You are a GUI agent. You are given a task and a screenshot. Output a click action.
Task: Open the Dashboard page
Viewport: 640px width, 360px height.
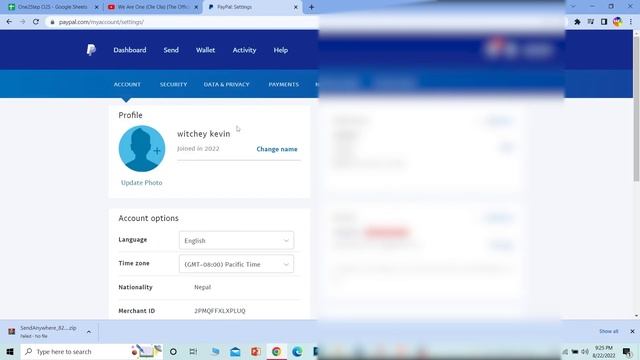click(x=130, y=50)
